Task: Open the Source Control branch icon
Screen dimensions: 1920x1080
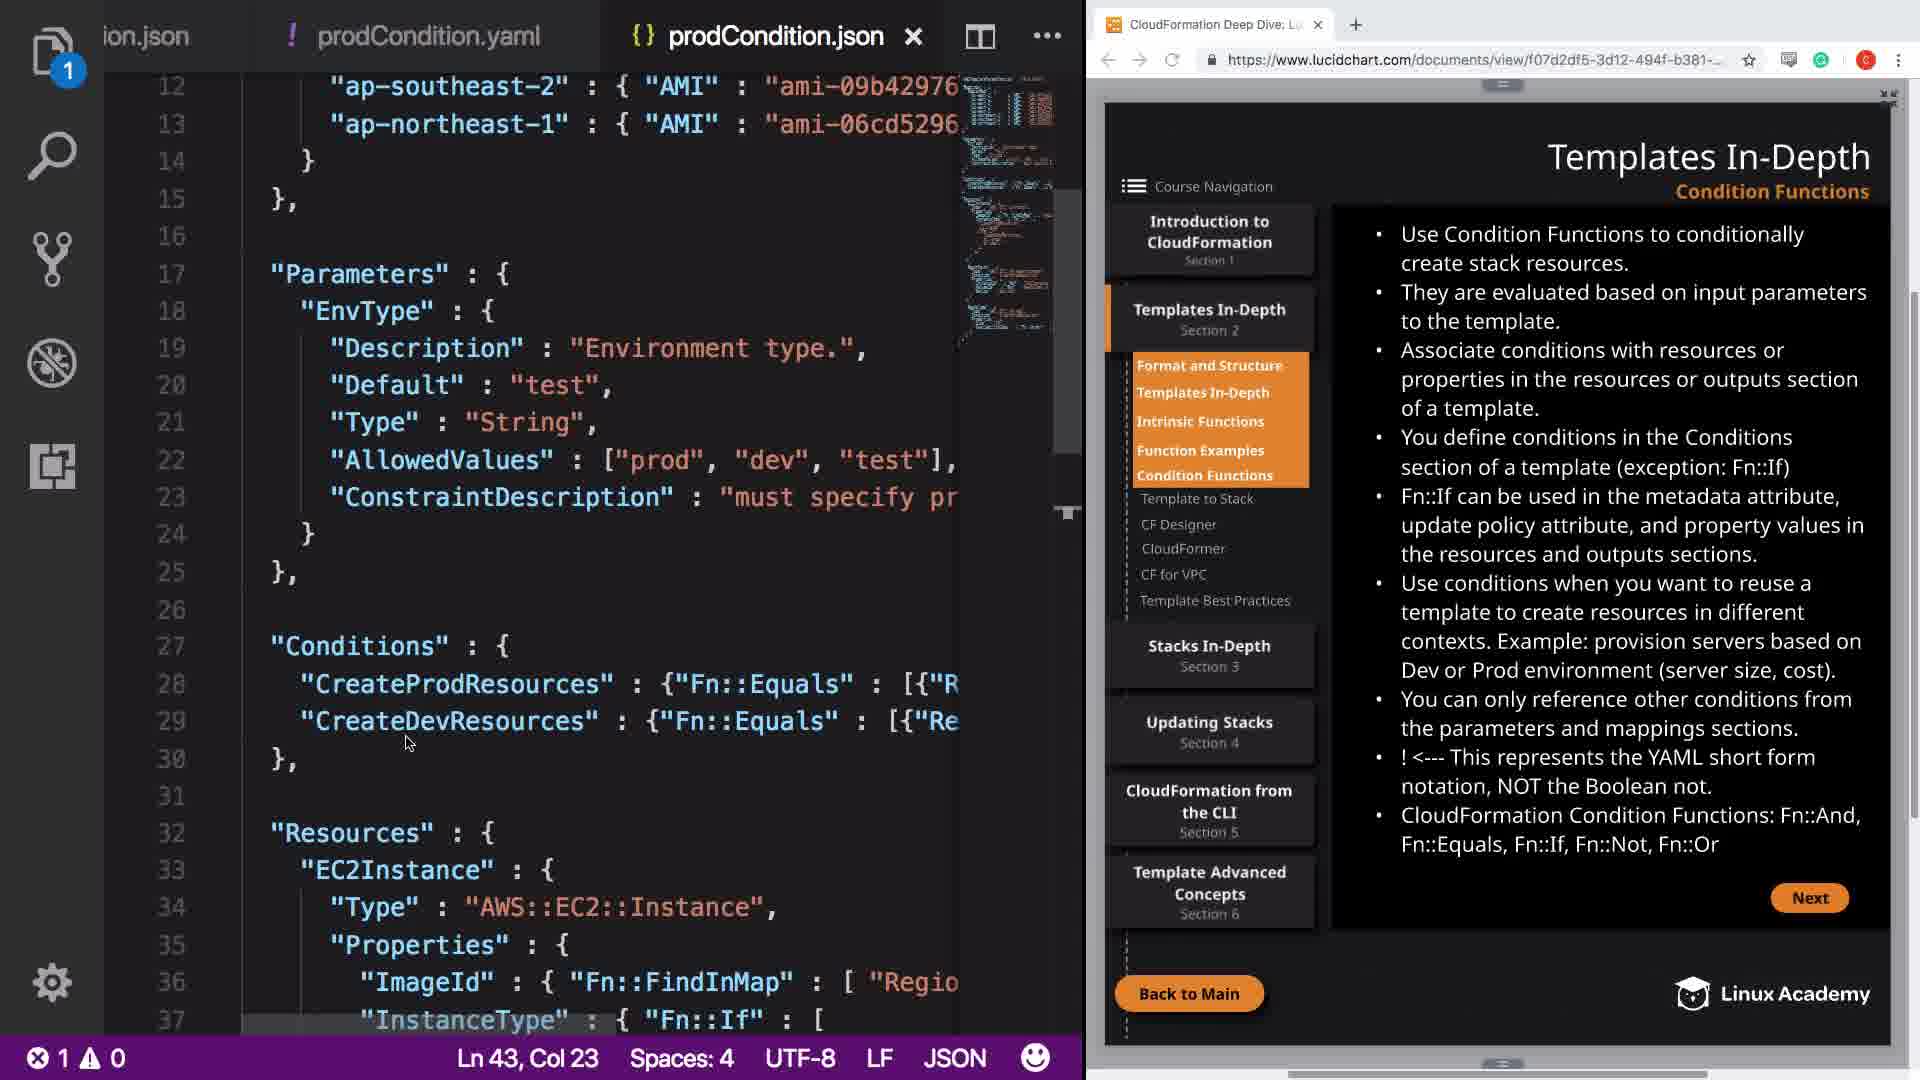Action: coord(52,259)
